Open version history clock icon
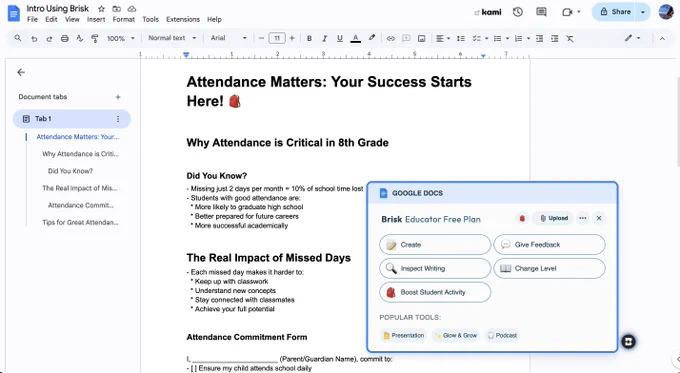 click(x=517, y=12)
